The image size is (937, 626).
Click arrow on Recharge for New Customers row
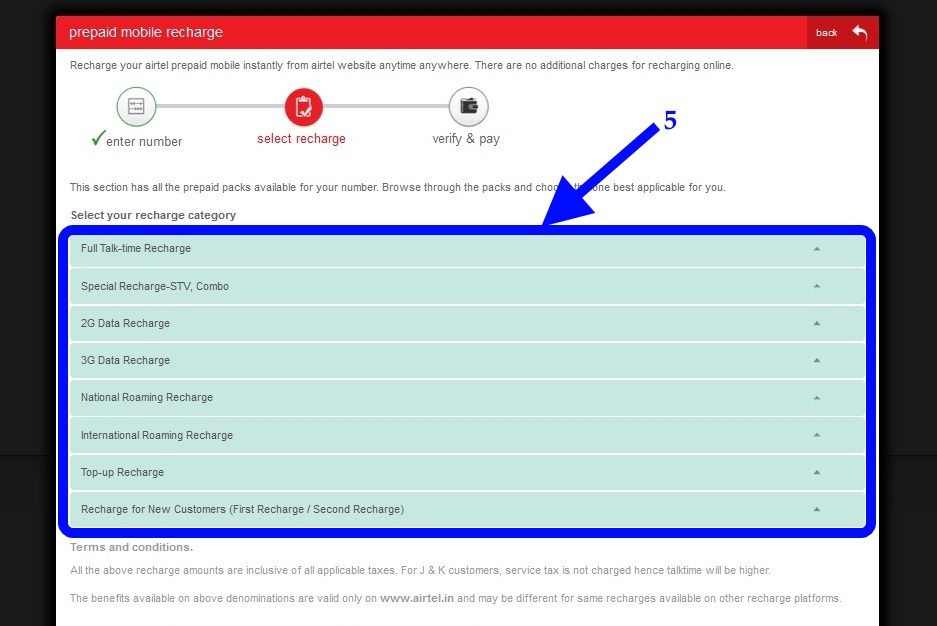click(x=817, y=509)
